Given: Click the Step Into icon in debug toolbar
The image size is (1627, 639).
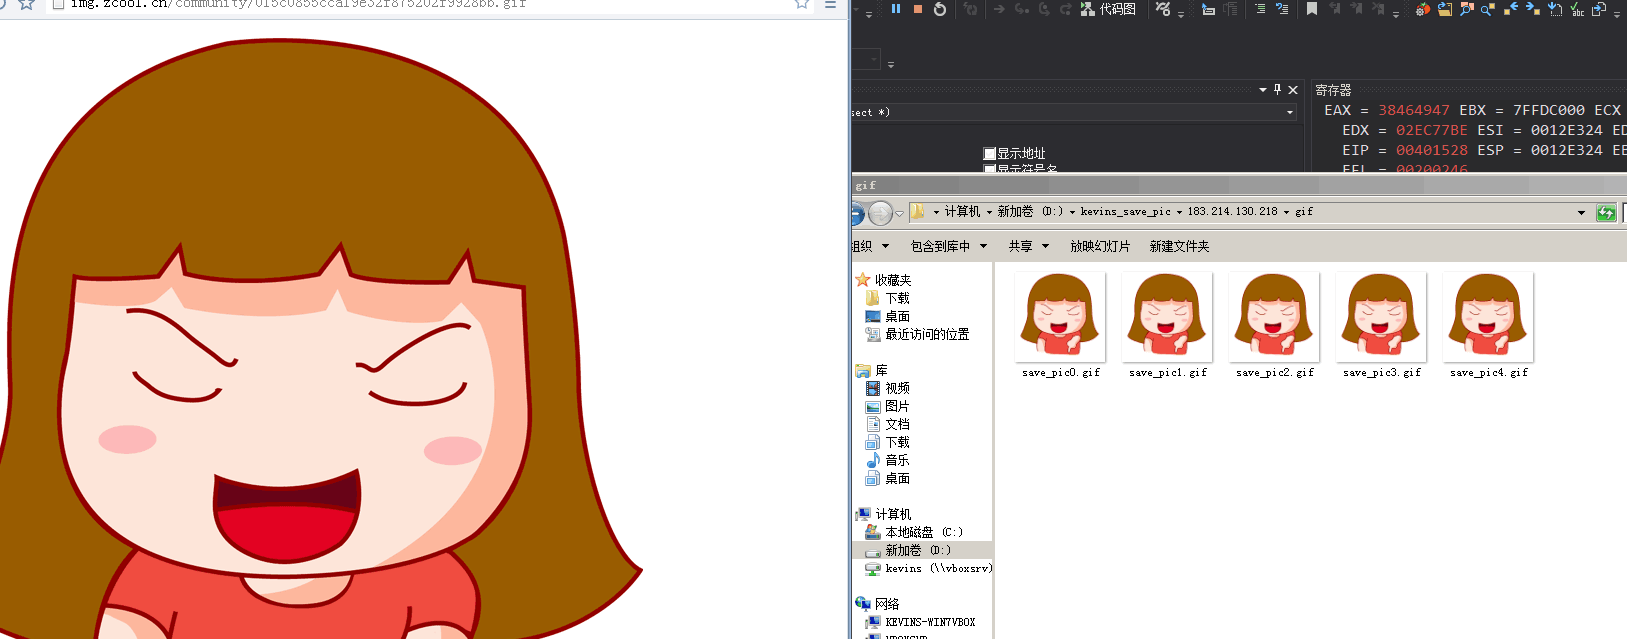Looking at the screenshot, I should coord(1022,9).
